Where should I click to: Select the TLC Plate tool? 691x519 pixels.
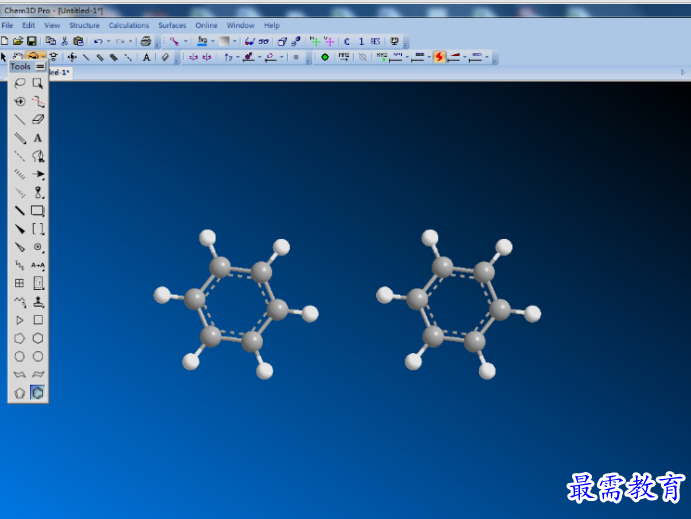pos(38,283)
